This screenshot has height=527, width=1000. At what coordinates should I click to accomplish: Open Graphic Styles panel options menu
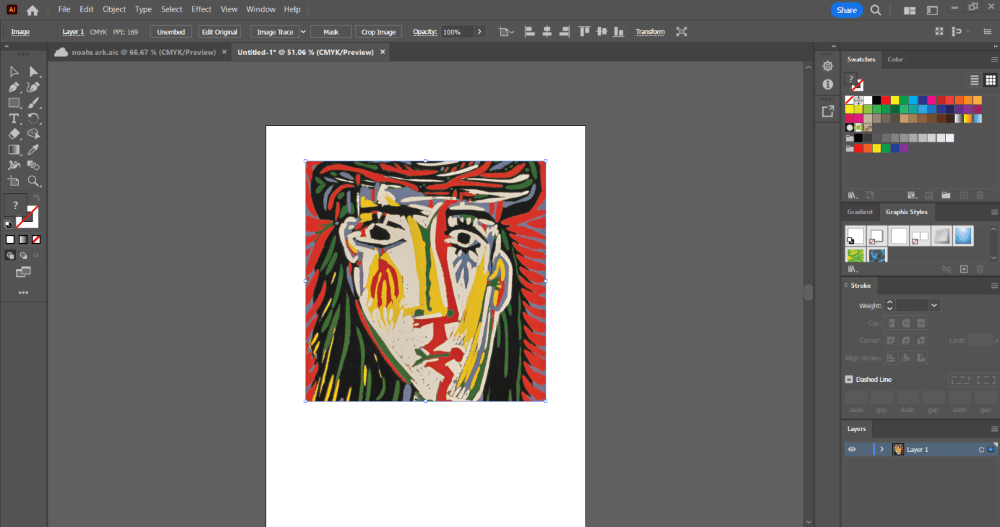click(994, 212)
